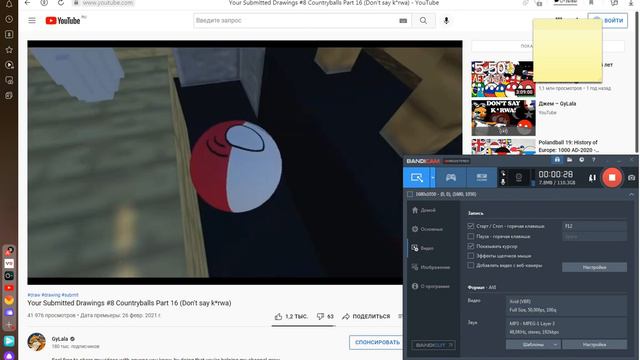640x360 pixels.
Task: Click the webcam overlay icon in Bandicam
Action: (519, 178)
